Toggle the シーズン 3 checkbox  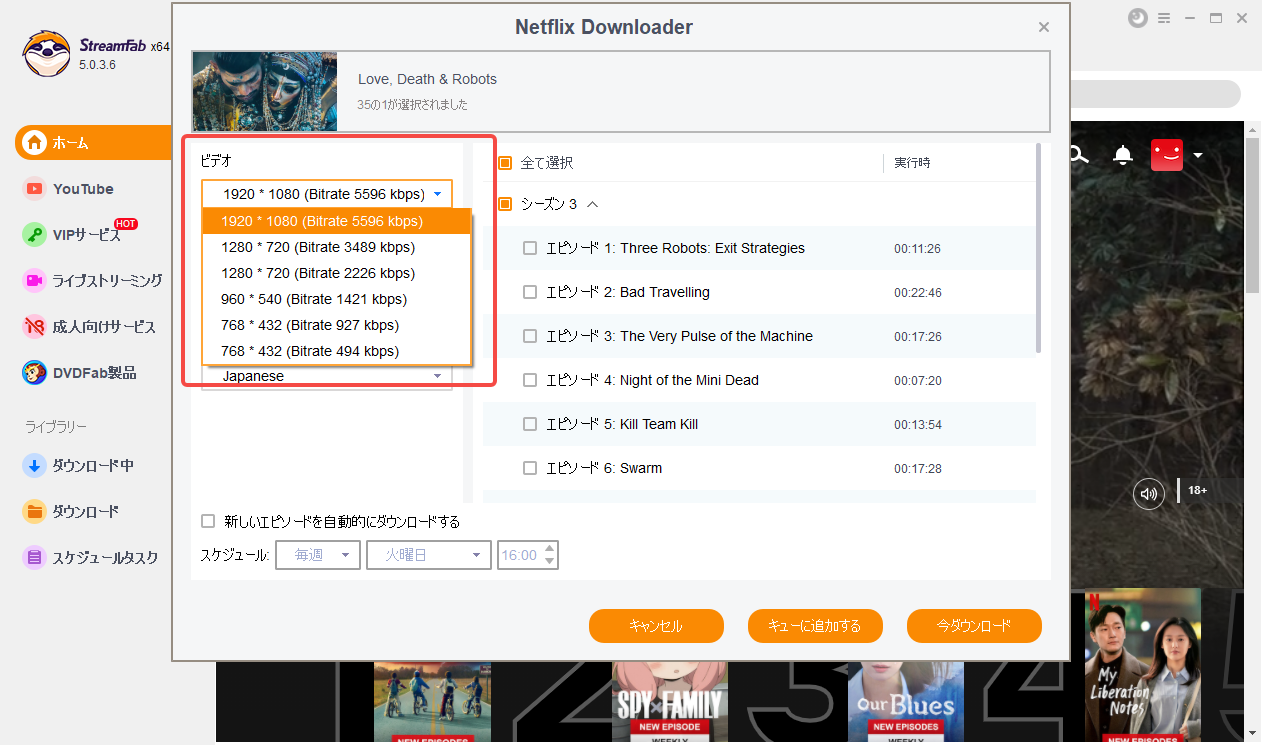[505, 204]
